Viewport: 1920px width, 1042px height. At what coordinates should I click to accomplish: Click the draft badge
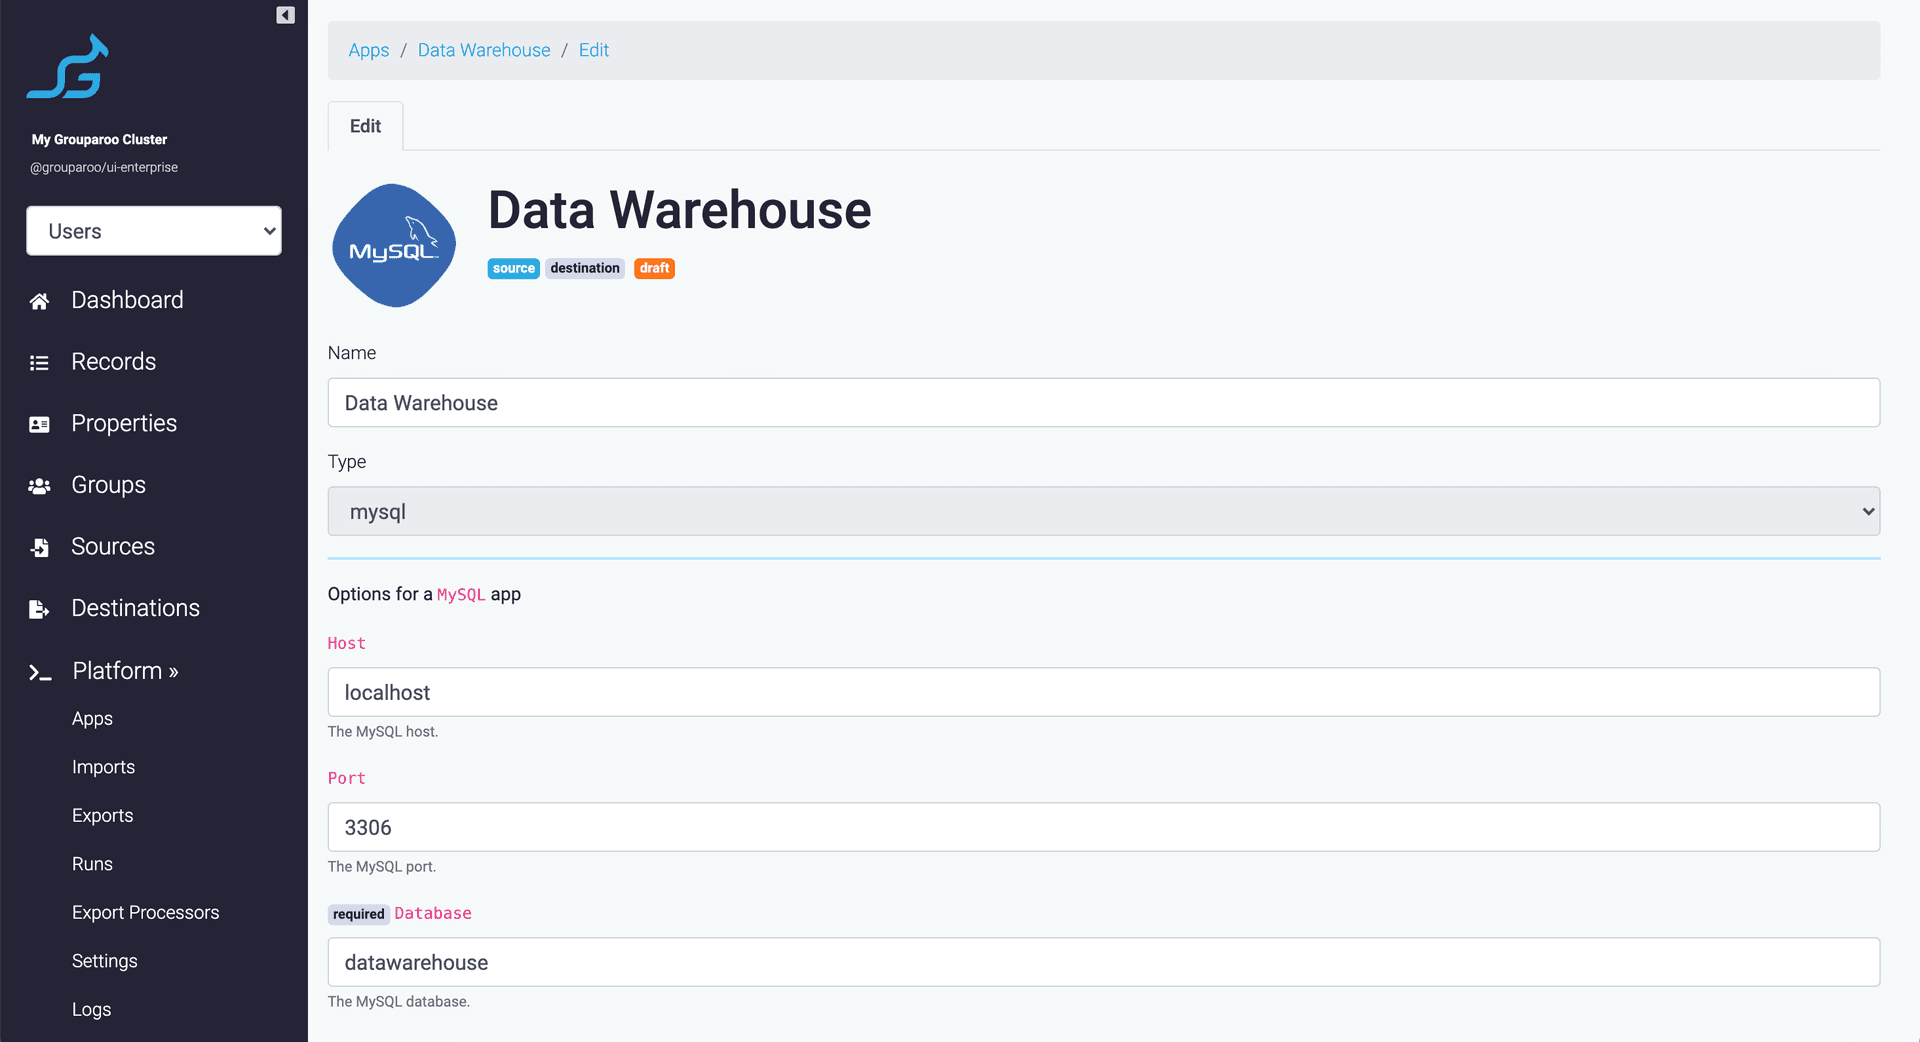click(x=654, y=268)
